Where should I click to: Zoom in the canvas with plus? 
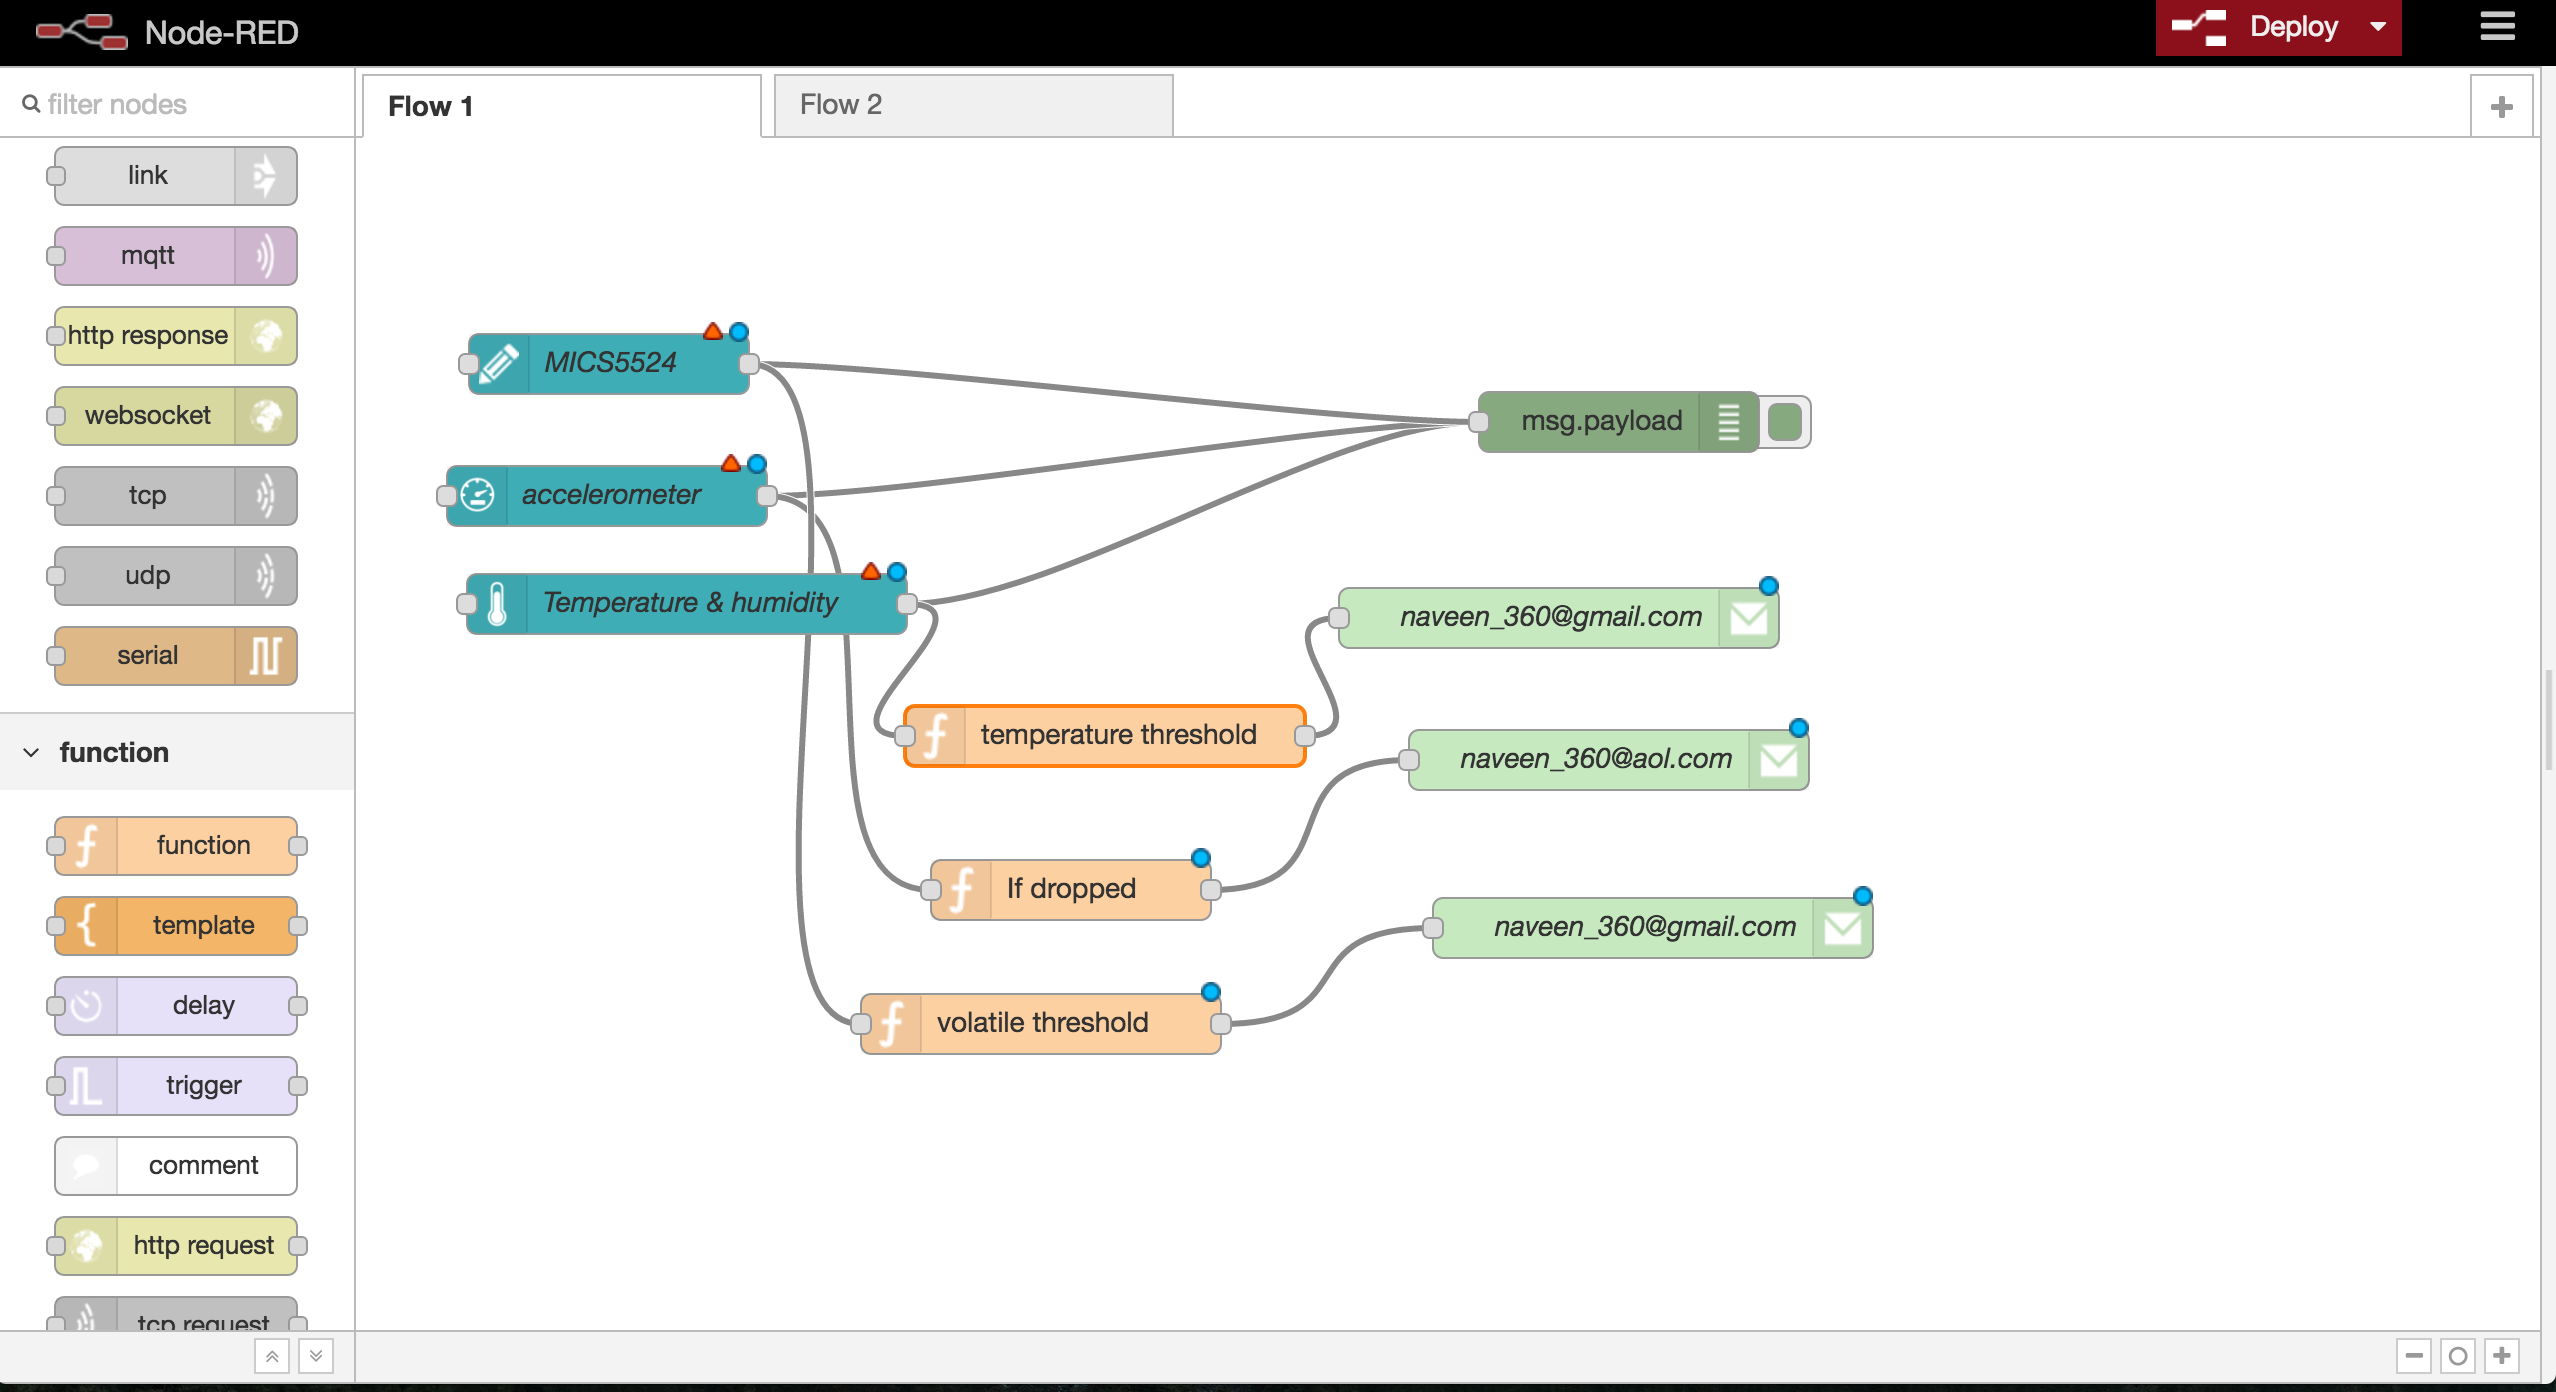point(2502,1356)
